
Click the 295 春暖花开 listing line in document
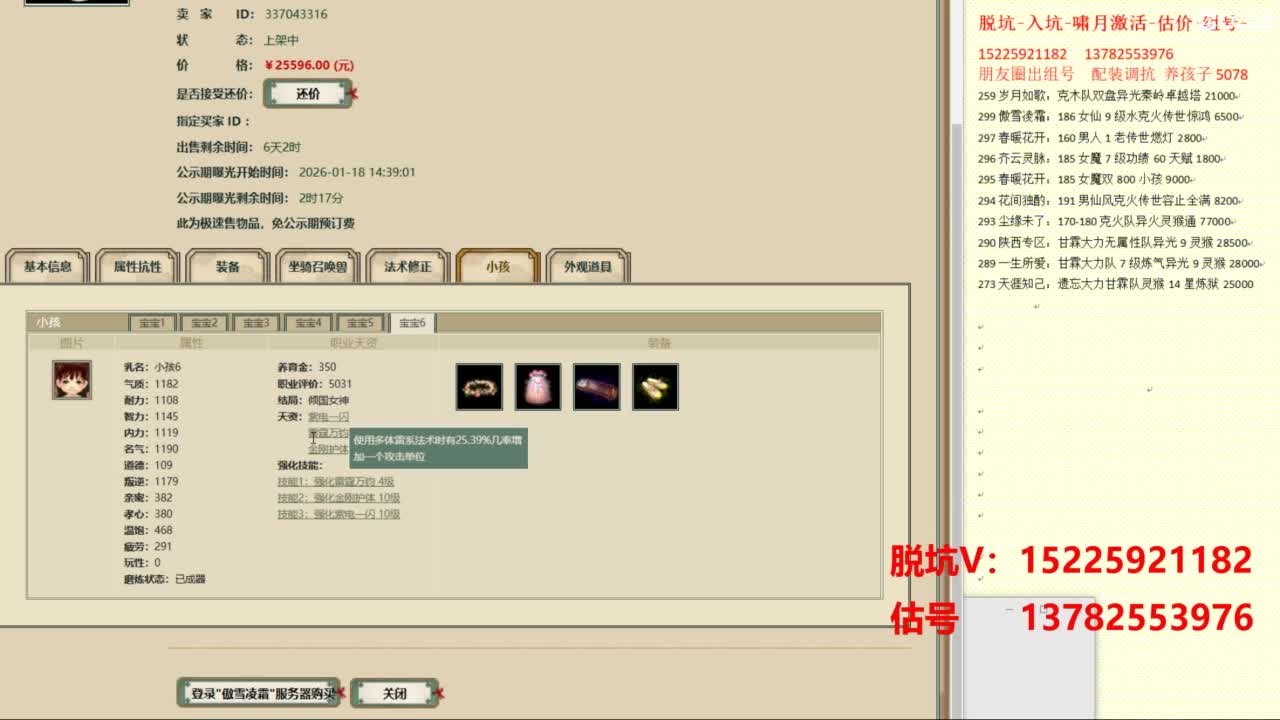tap(1084, 179)
